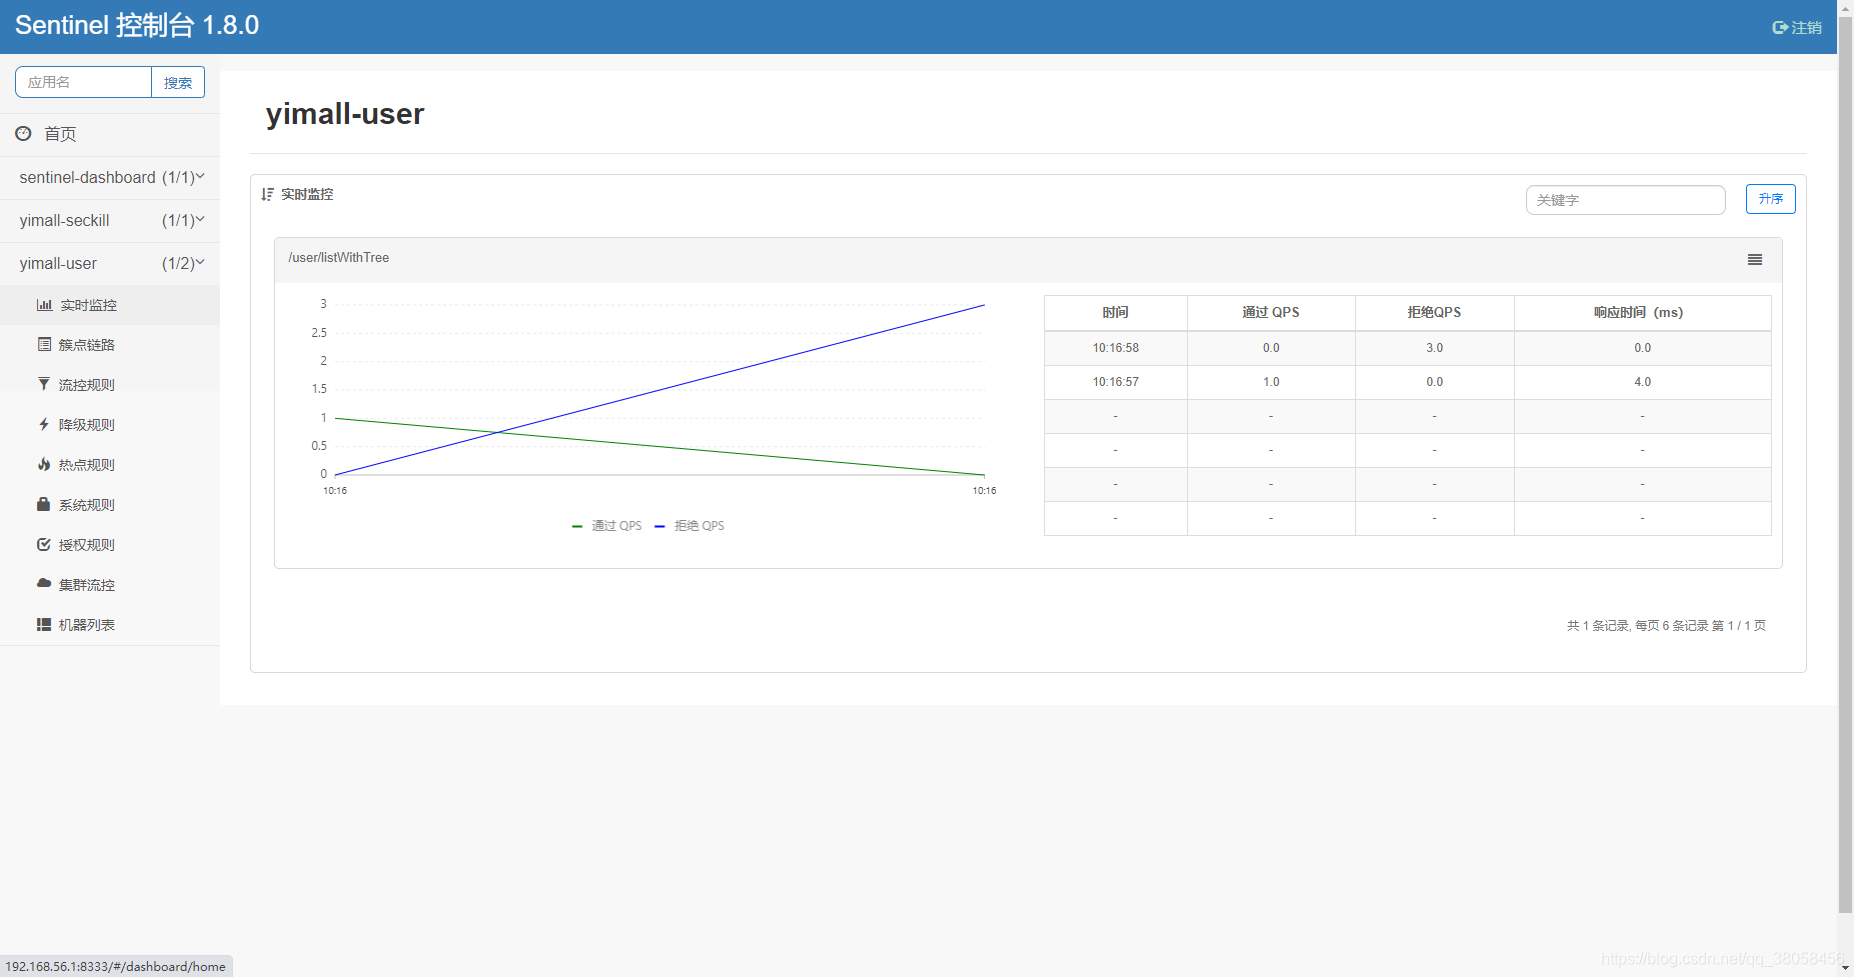This screenshot has height=977, width=1854.
Task: Open 热点规则 in the sidebar
Action: tap(110, 465)
